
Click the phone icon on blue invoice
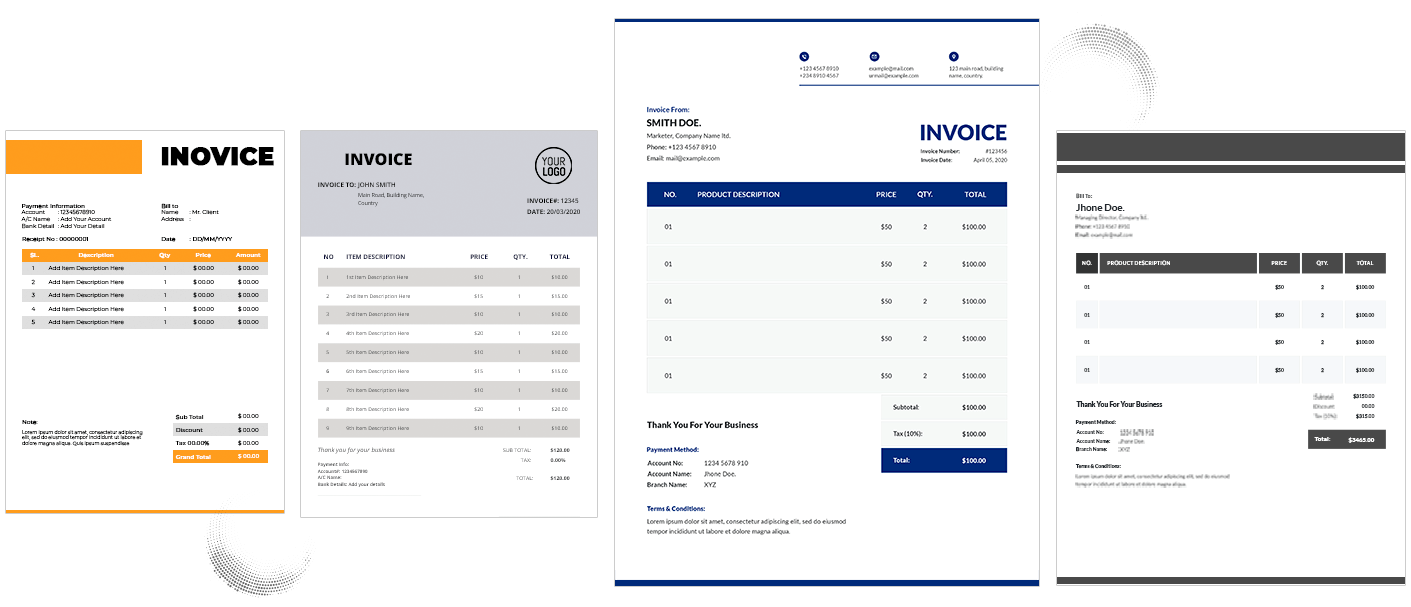click(x=804, y=56)
